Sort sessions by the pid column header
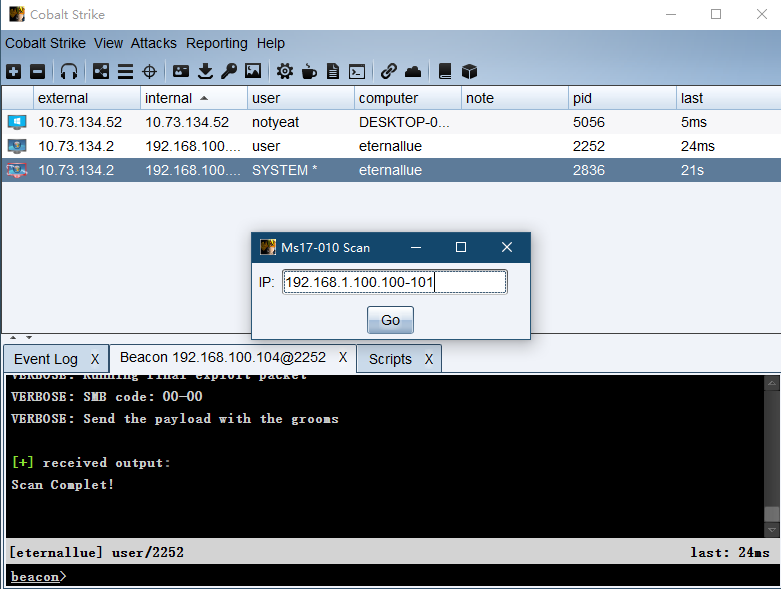Viewport: 781px width, 589px height. pos(622,98)
